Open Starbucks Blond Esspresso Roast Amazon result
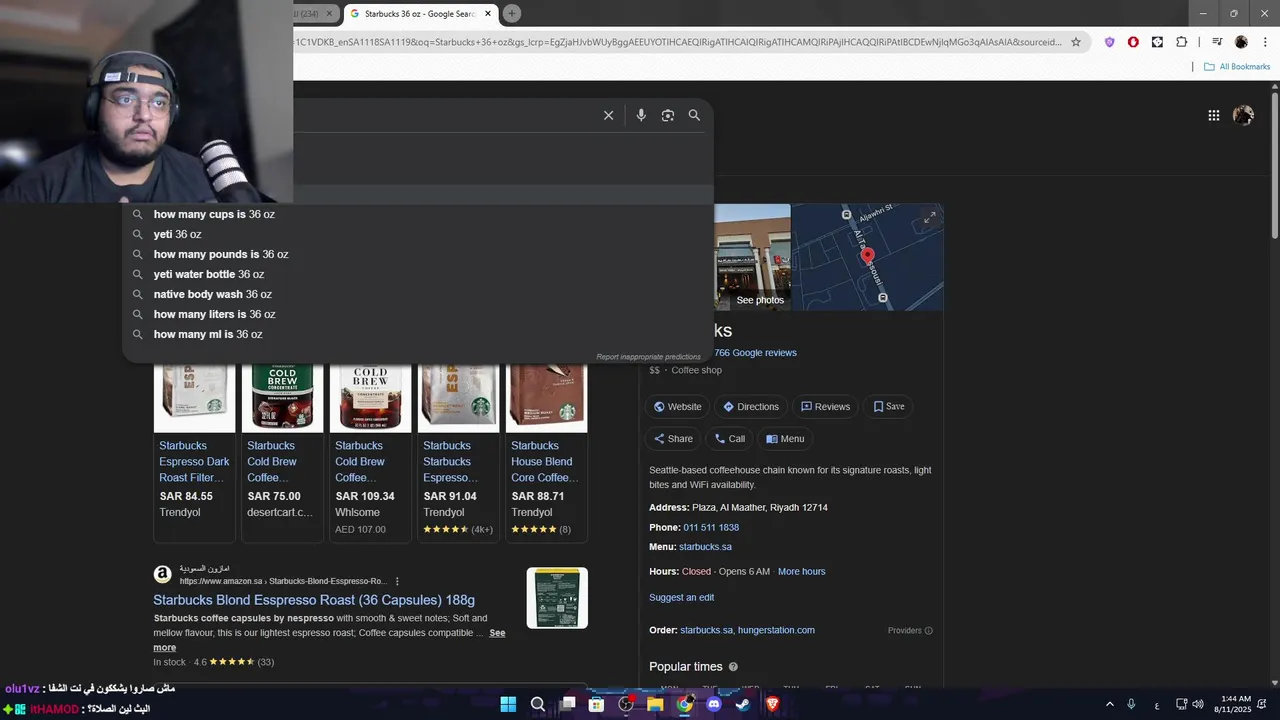 (313, 600)
